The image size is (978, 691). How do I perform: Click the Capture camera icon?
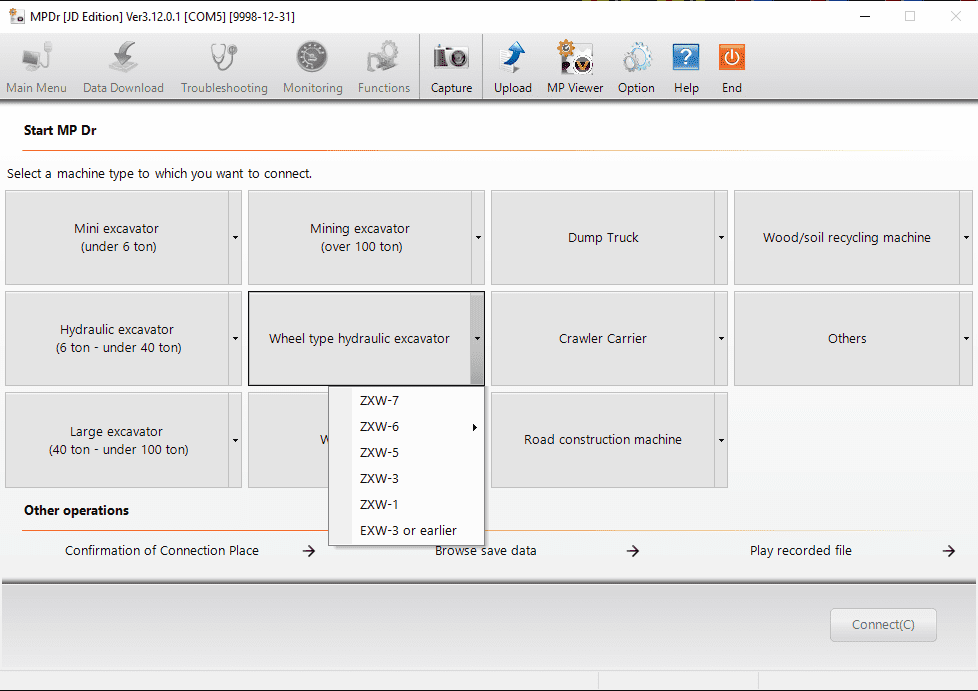[451, 59]
